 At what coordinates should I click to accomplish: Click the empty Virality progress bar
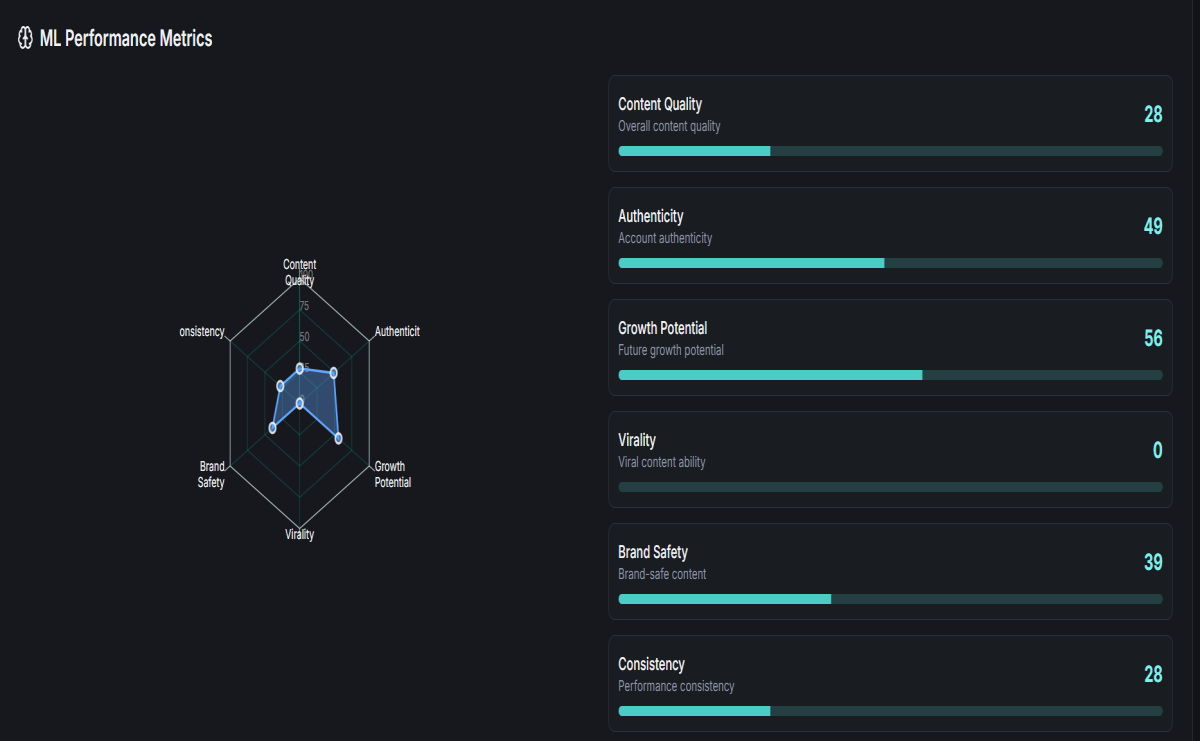pos(890,487)
